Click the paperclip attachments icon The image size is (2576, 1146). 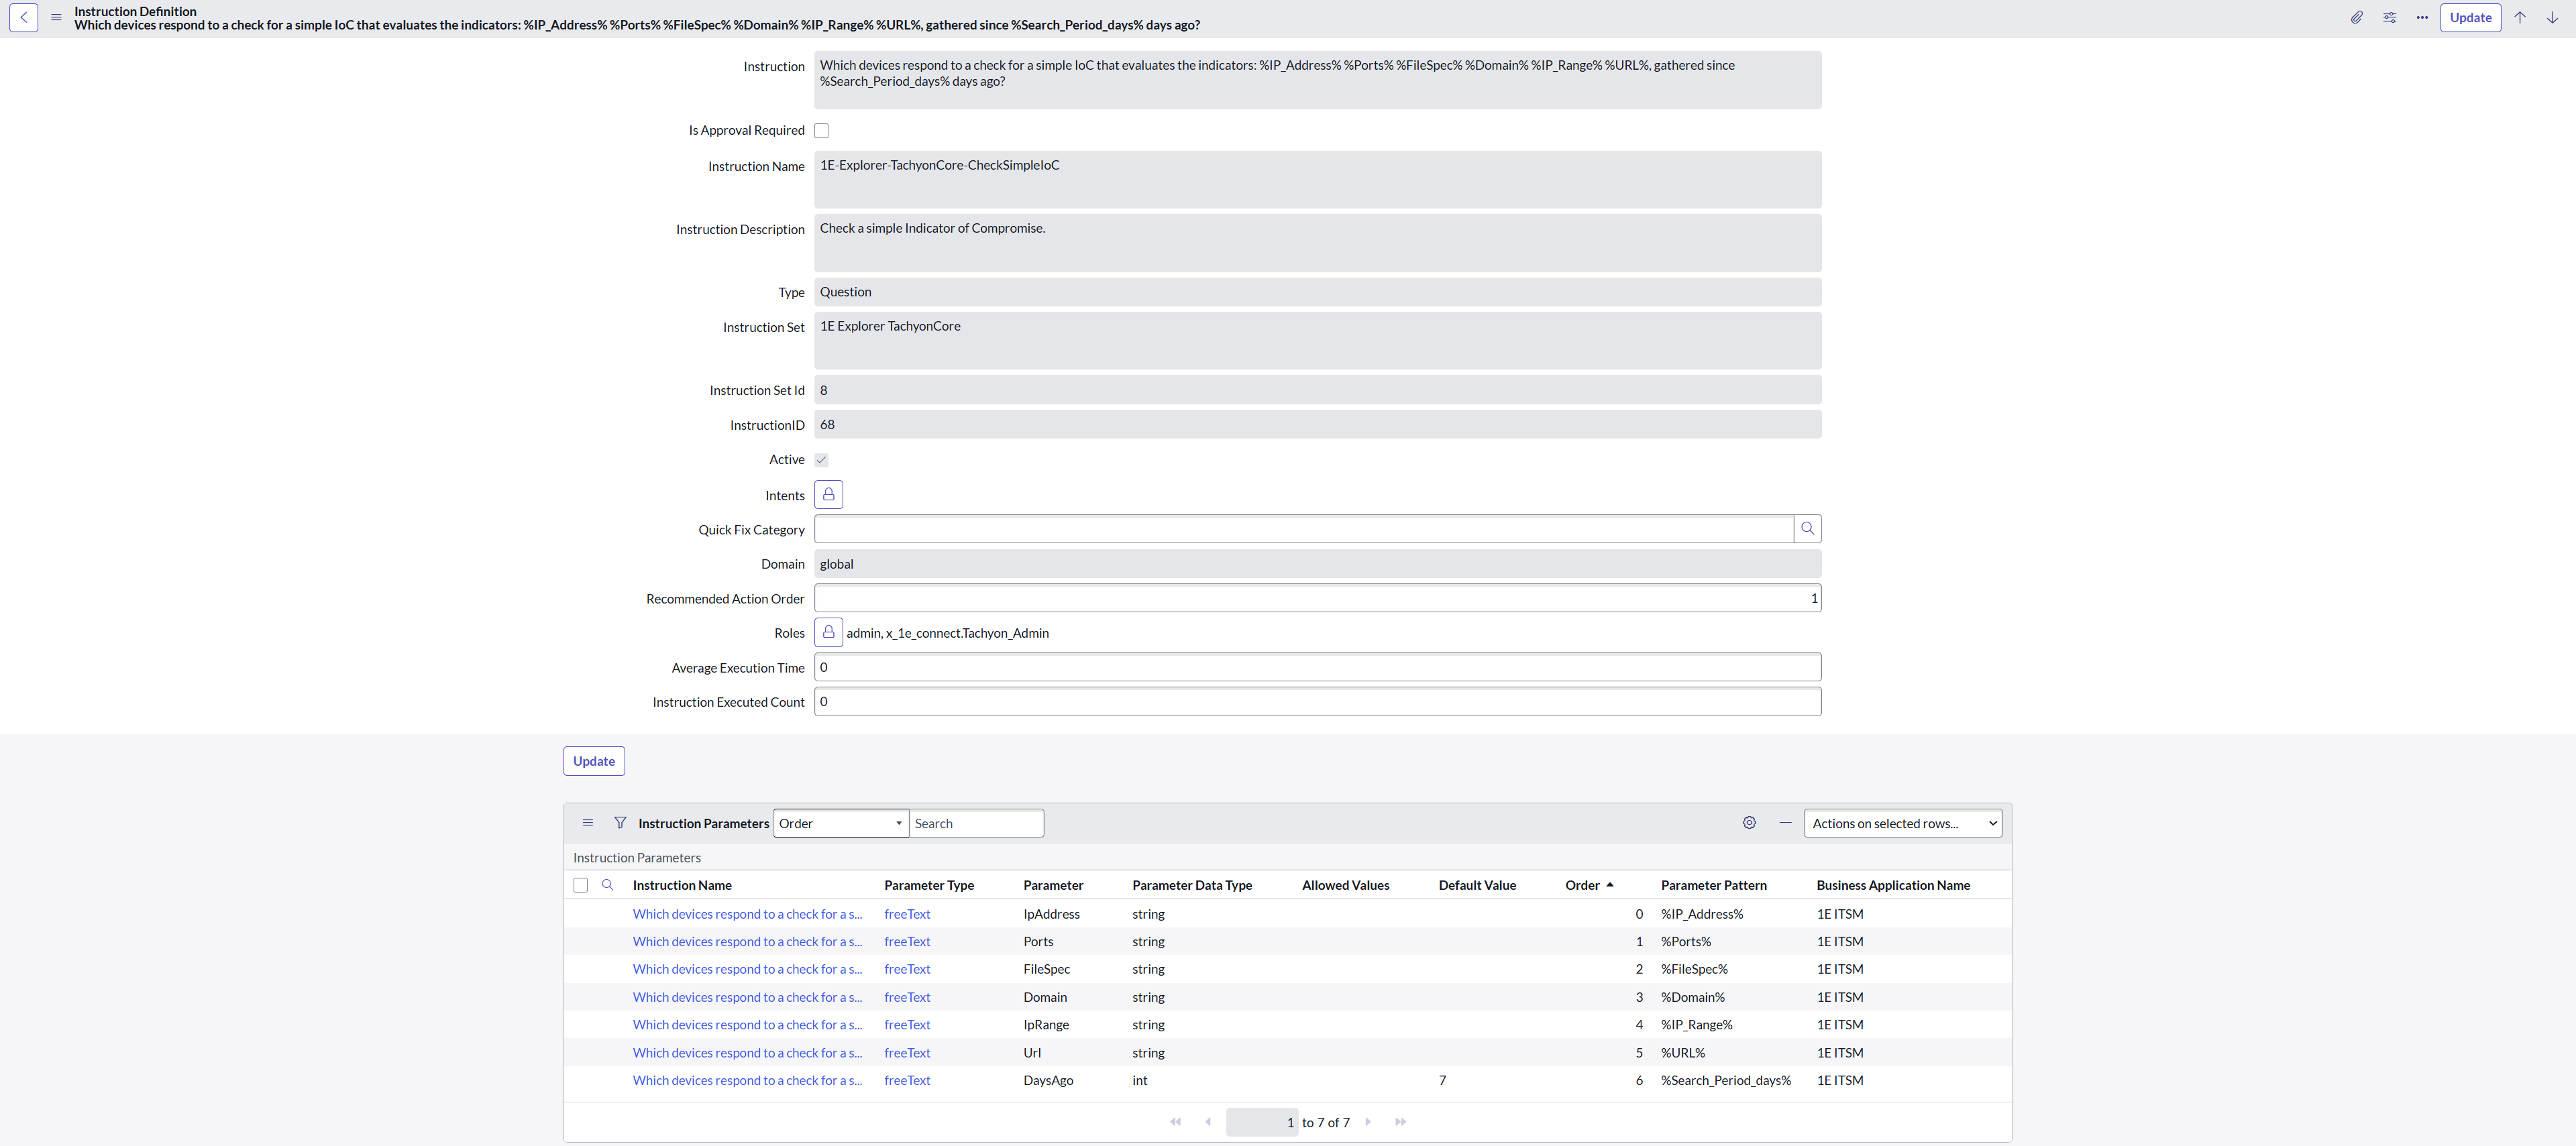click(2356, 17)
